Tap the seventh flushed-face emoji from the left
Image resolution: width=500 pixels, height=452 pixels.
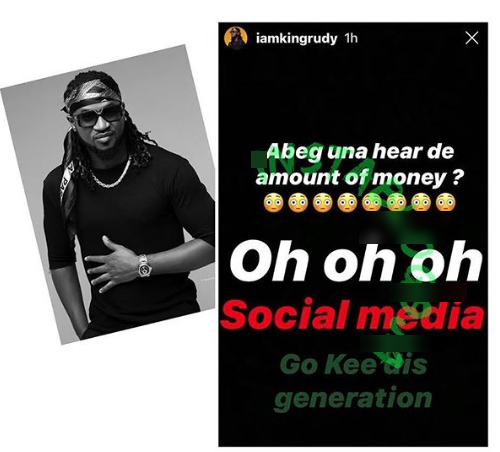click(421, 203)
